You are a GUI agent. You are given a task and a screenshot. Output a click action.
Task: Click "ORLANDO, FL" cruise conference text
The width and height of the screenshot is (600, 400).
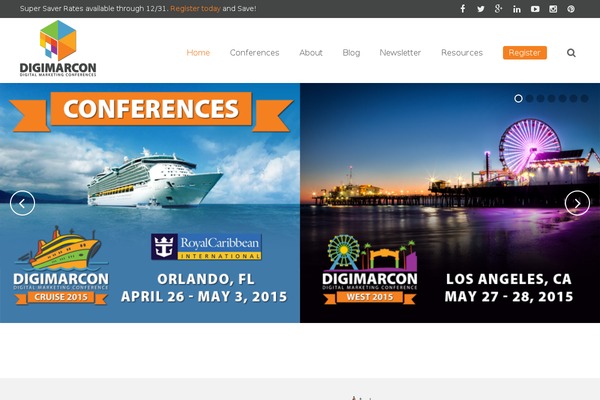[206, 279]
